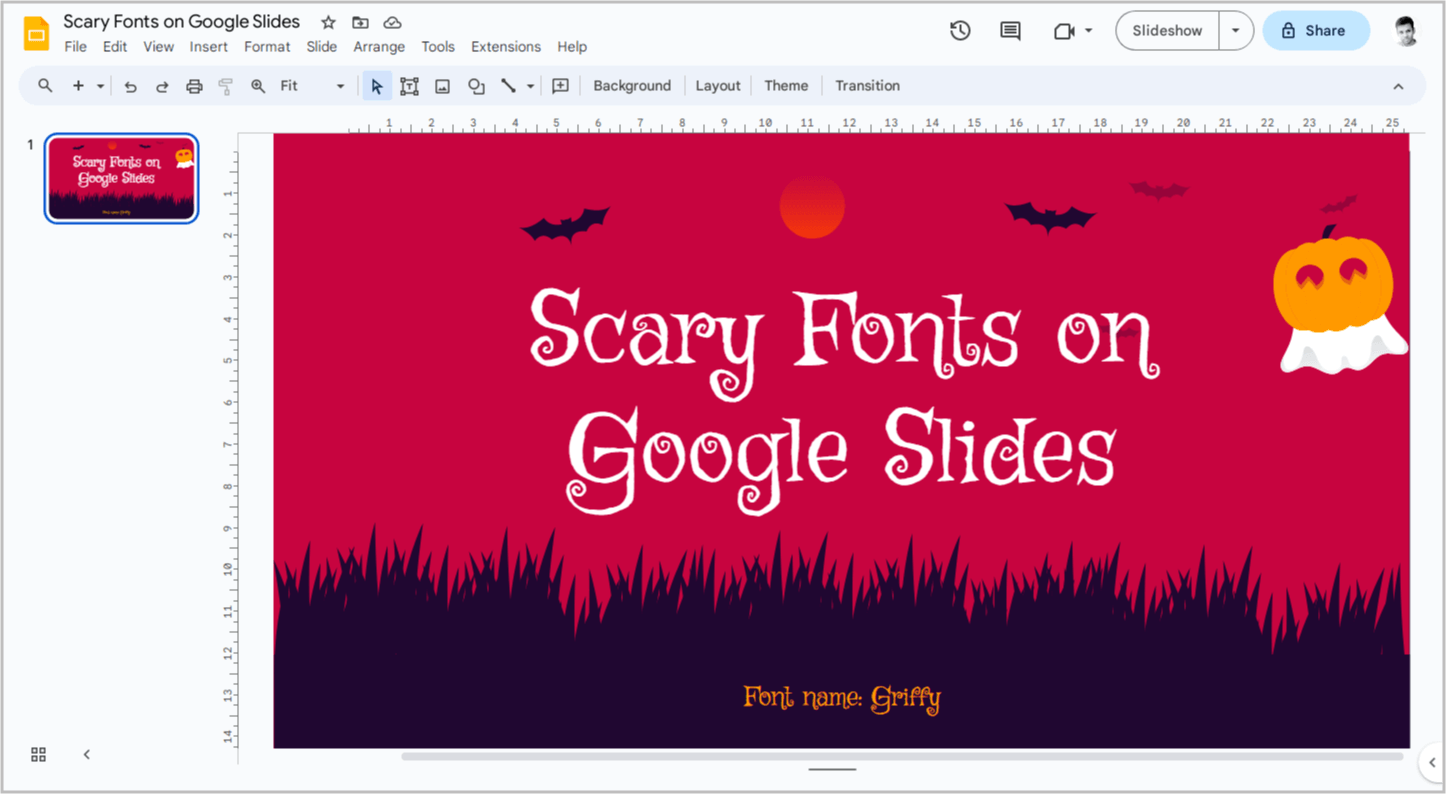Viewport: 1446px width, 794px height.
Task: Click the horizontal scrollbar below slide
Action: (902, 757)
